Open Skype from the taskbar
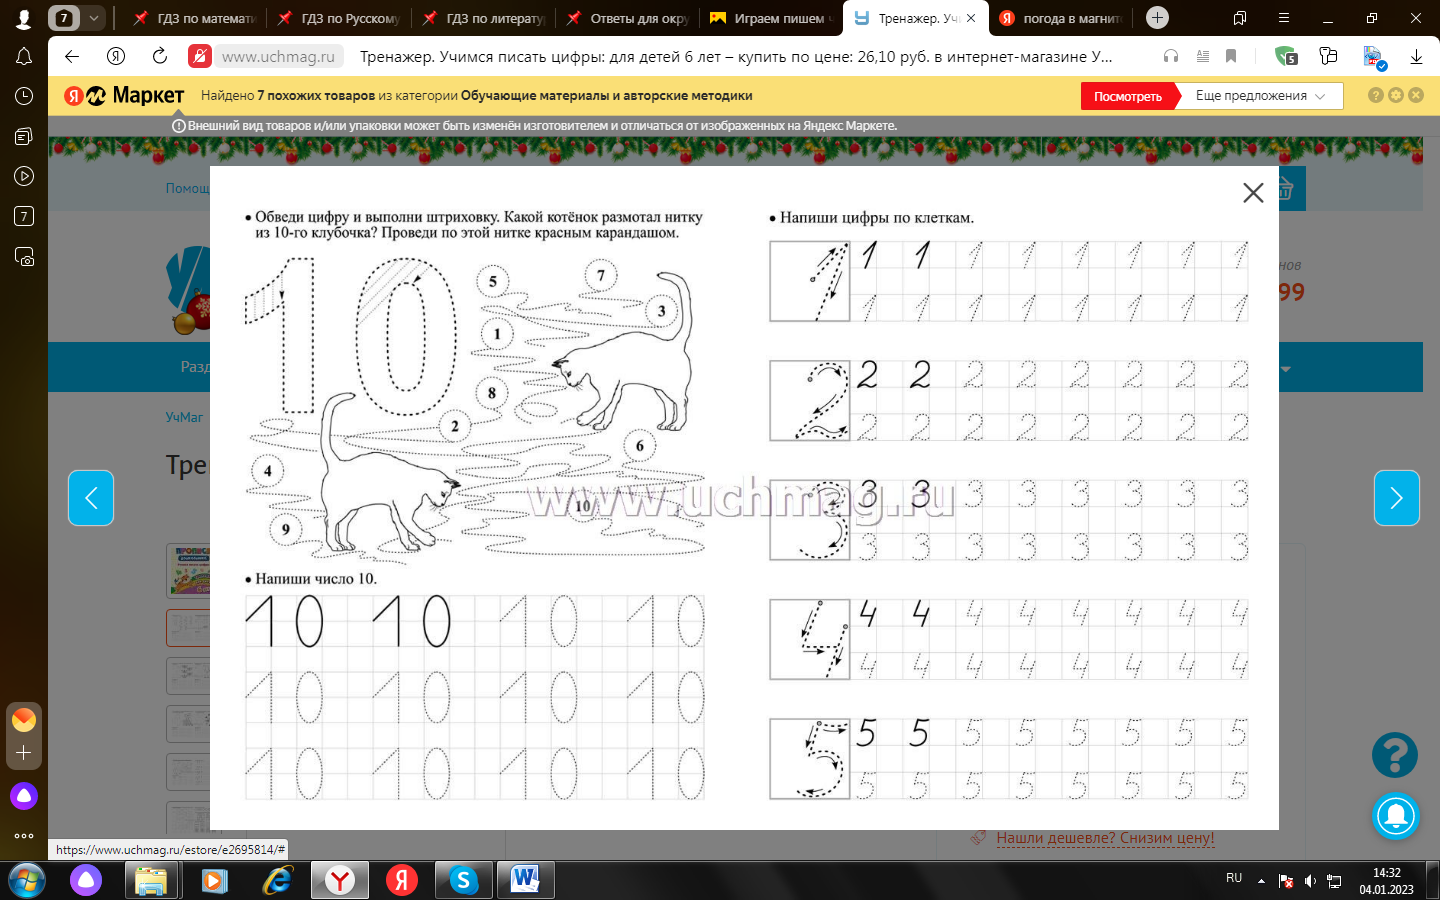The height and width of the screenshot is (900, 1440). click(x=463, y=881)
